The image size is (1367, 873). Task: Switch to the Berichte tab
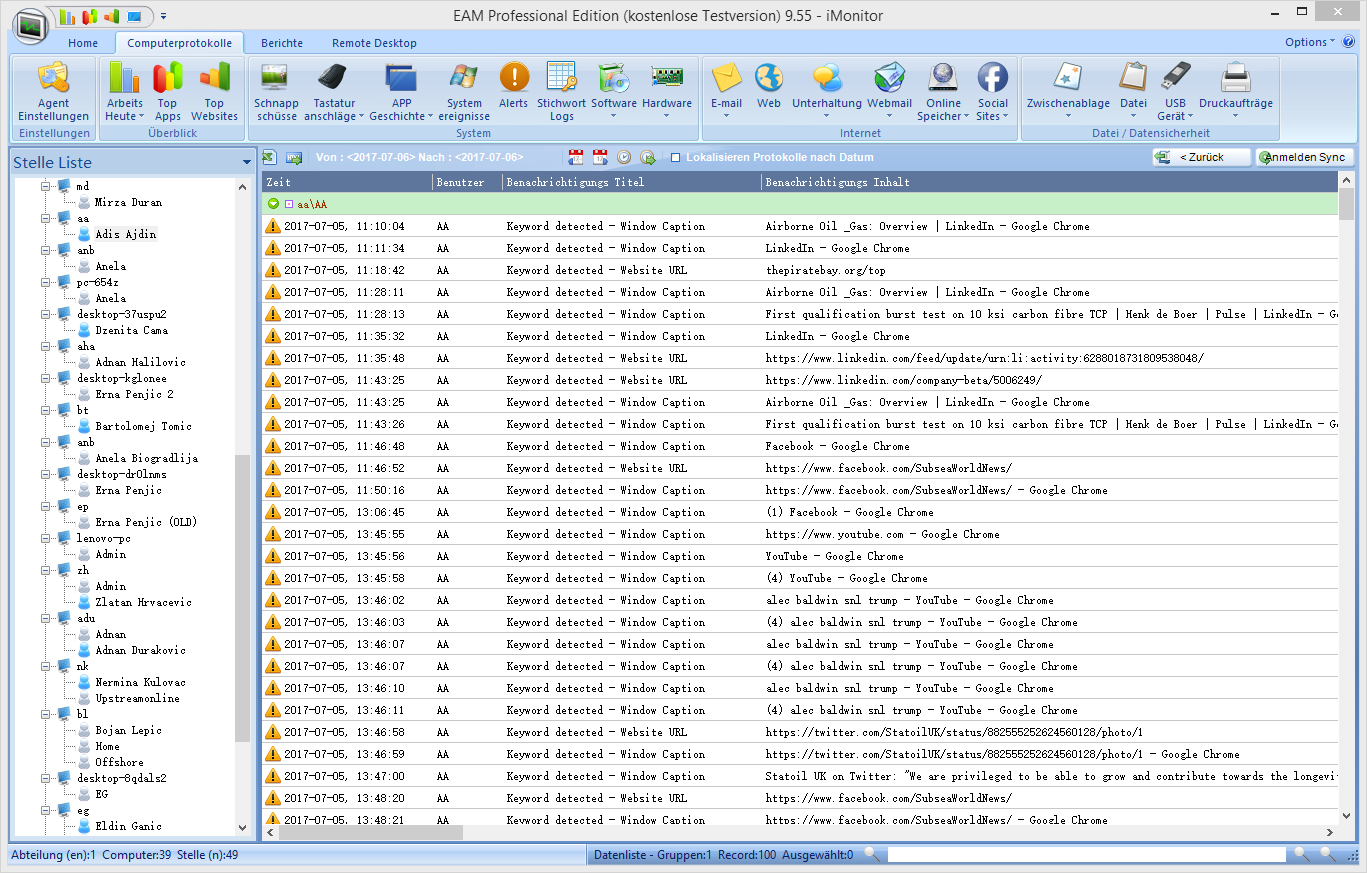[x=281, y=43]
